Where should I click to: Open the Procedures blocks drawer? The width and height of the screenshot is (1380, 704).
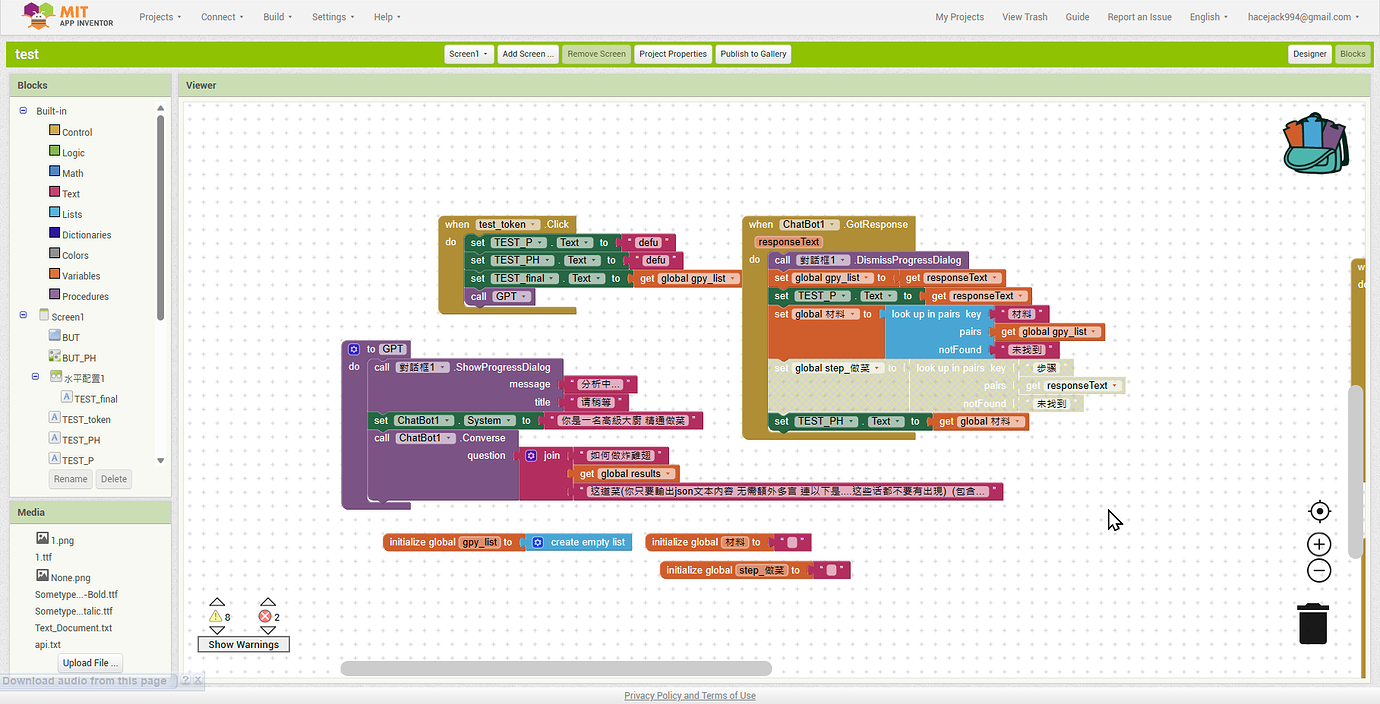click(x=84, y=296)
